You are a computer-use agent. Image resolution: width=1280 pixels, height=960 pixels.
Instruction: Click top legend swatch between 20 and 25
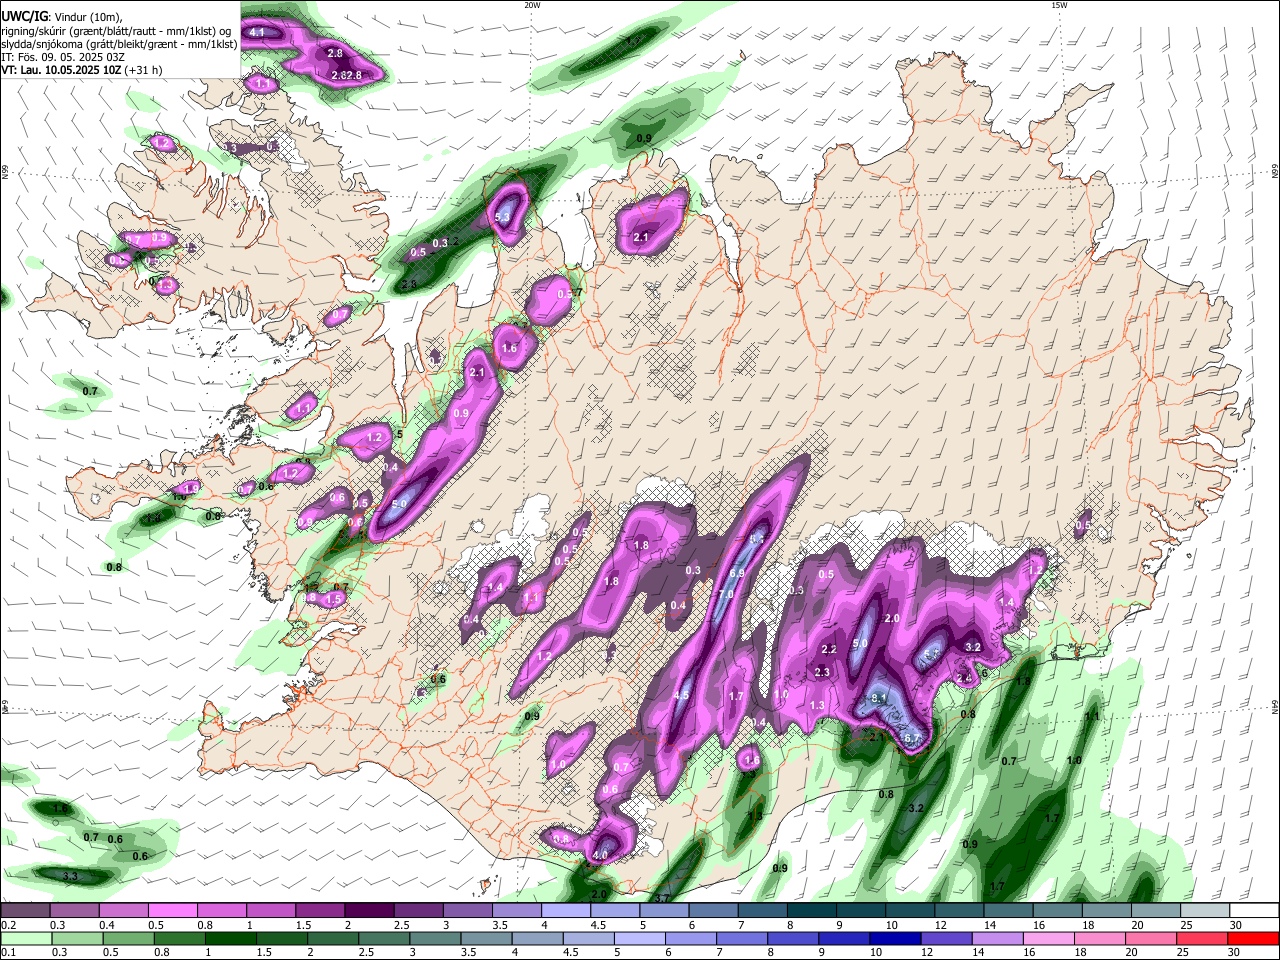click(1155, 911)
